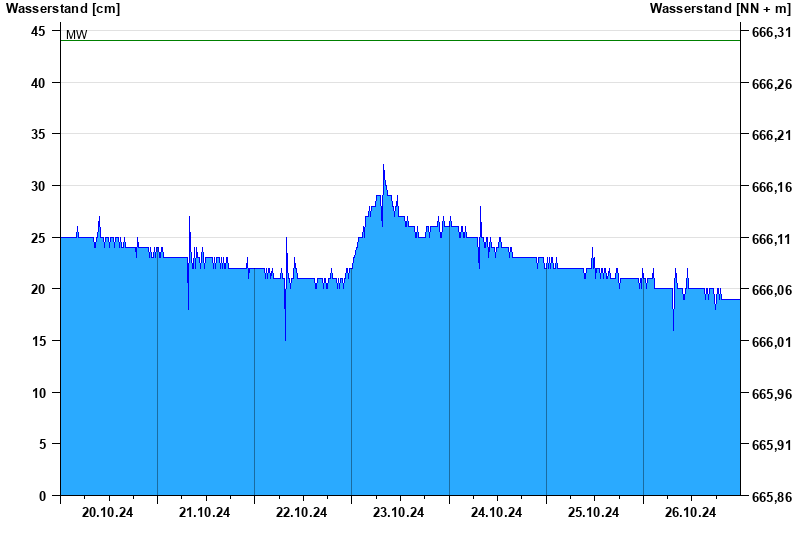
Task: Click the left axis value 25
Action: pos(38,238)
